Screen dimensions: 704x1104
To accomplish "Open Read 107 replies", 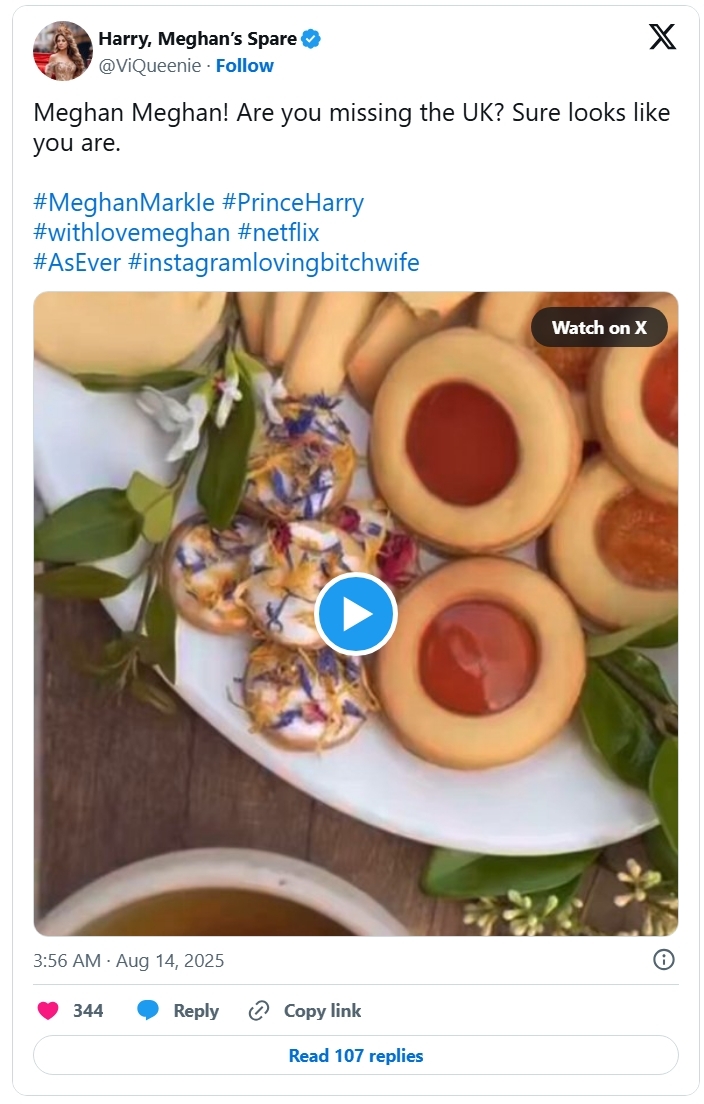I will point(355,1056).
